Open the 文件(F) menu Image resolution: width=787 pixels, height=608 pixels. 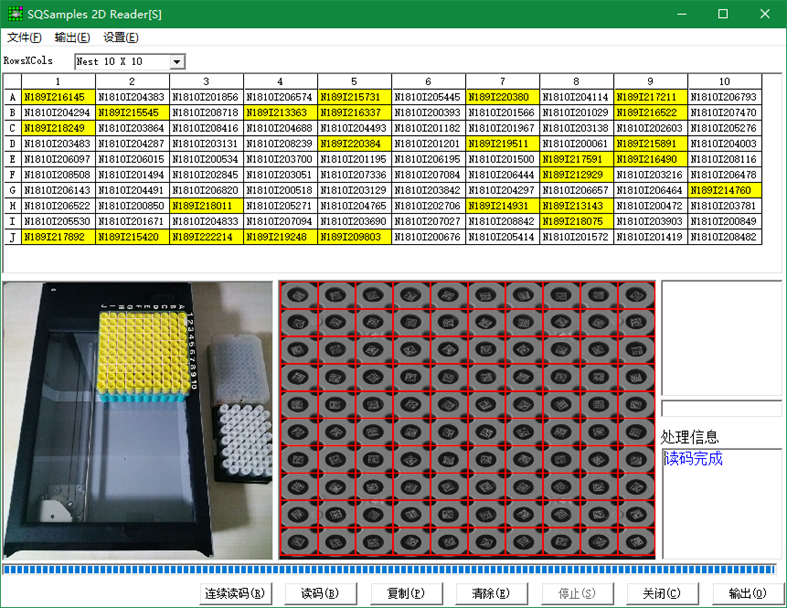point(24,38)
